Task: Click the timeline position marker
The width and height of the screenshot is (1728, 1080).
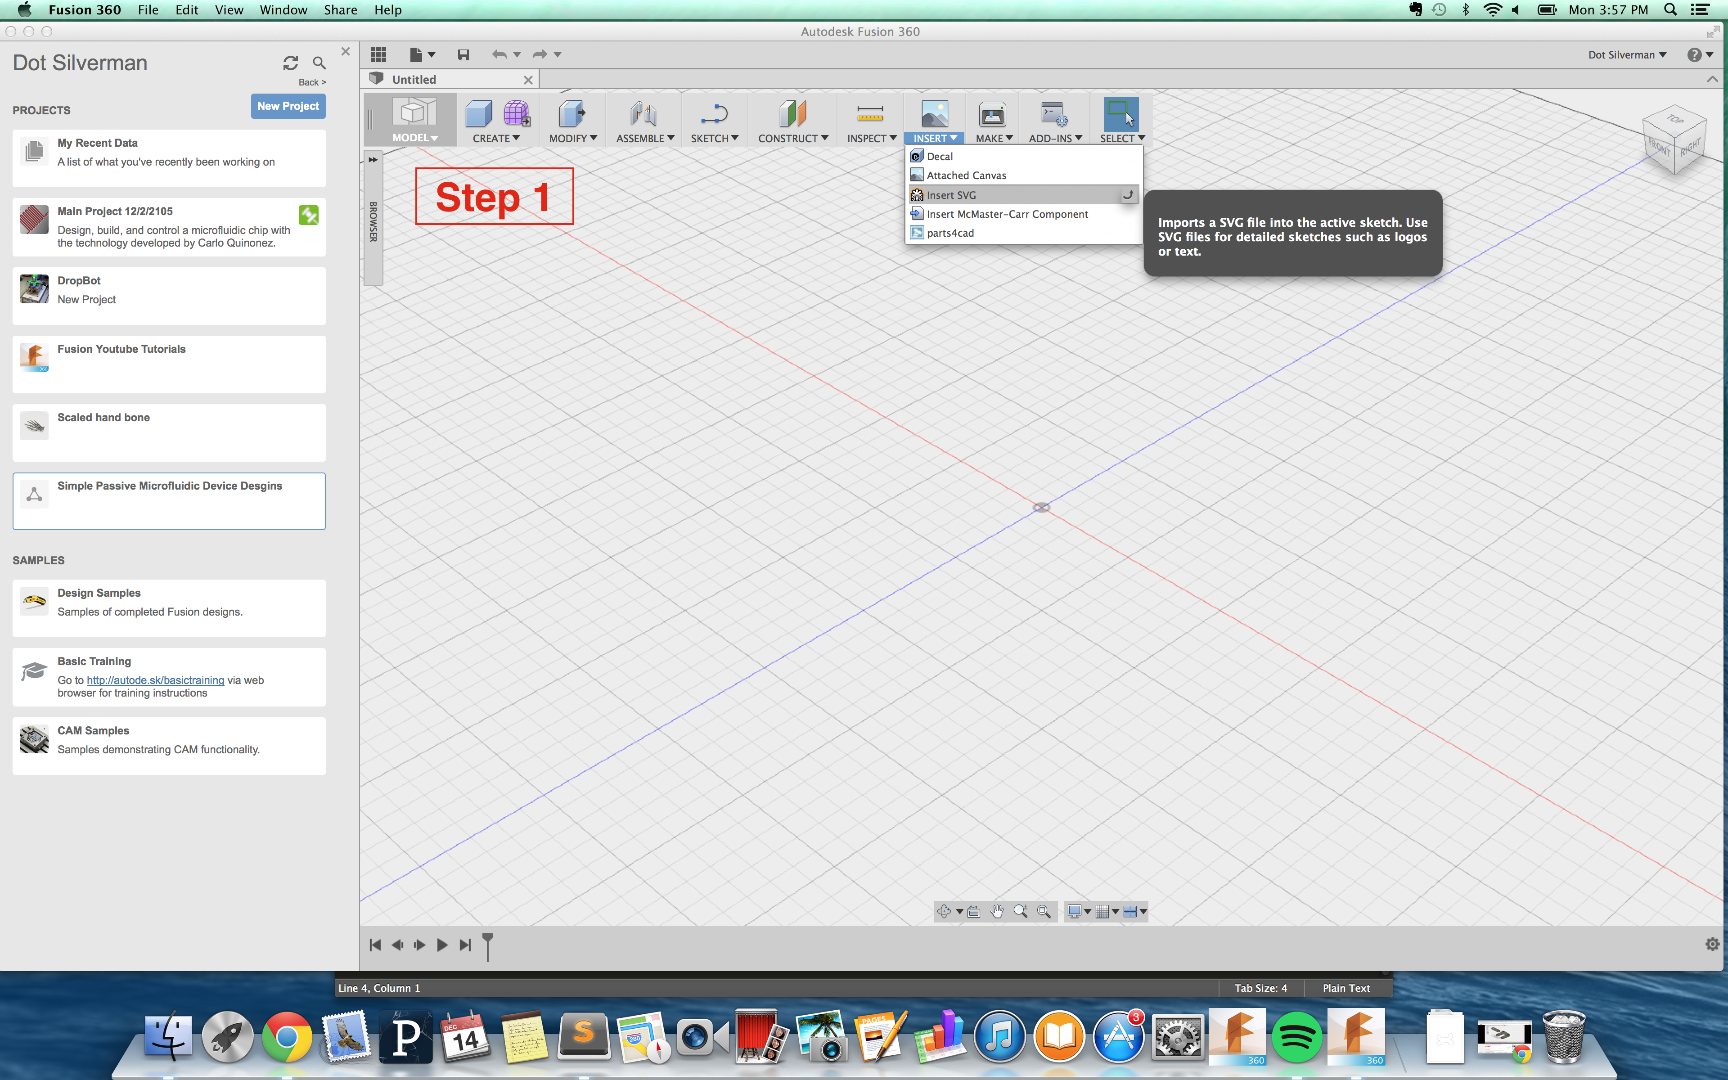Action: (x=488, y=945)
